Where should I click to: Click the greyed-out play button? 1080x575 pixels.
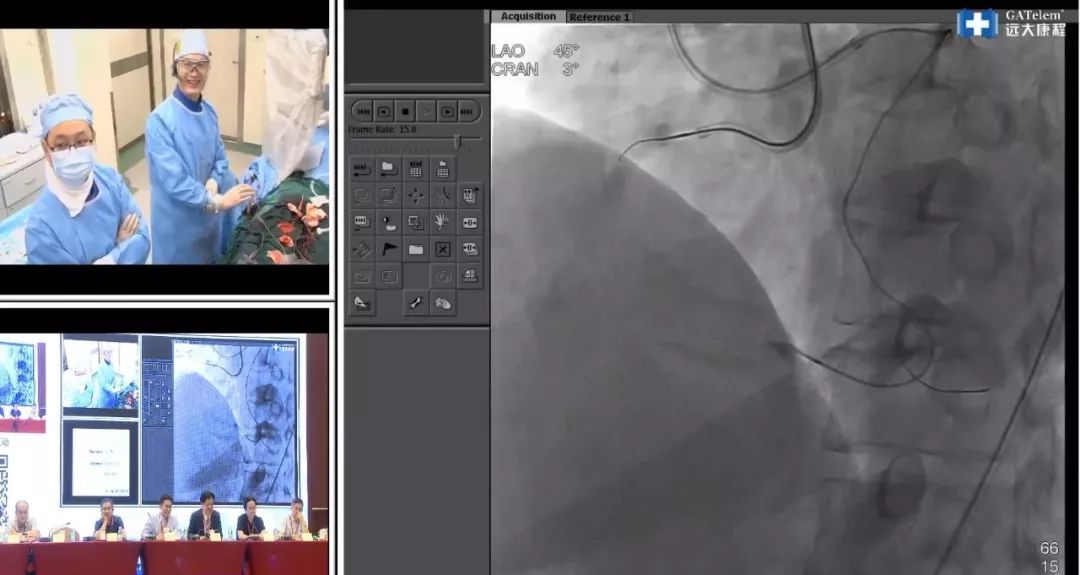point(426,111)
